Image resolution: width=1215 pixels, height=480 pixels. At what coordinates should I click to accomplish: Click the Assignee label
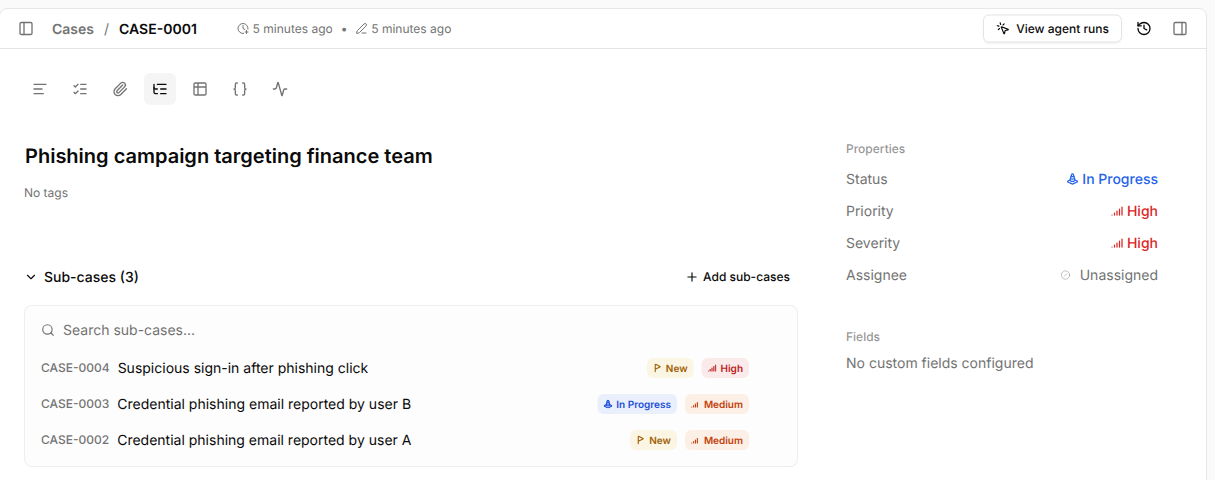pos(876,275)
